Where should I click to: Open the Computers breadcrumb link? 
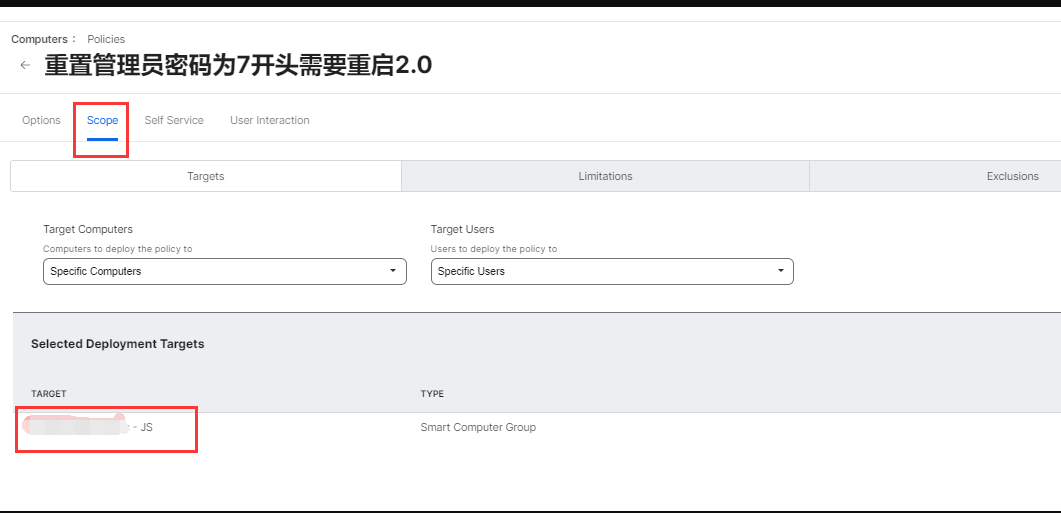pos(40,39)
